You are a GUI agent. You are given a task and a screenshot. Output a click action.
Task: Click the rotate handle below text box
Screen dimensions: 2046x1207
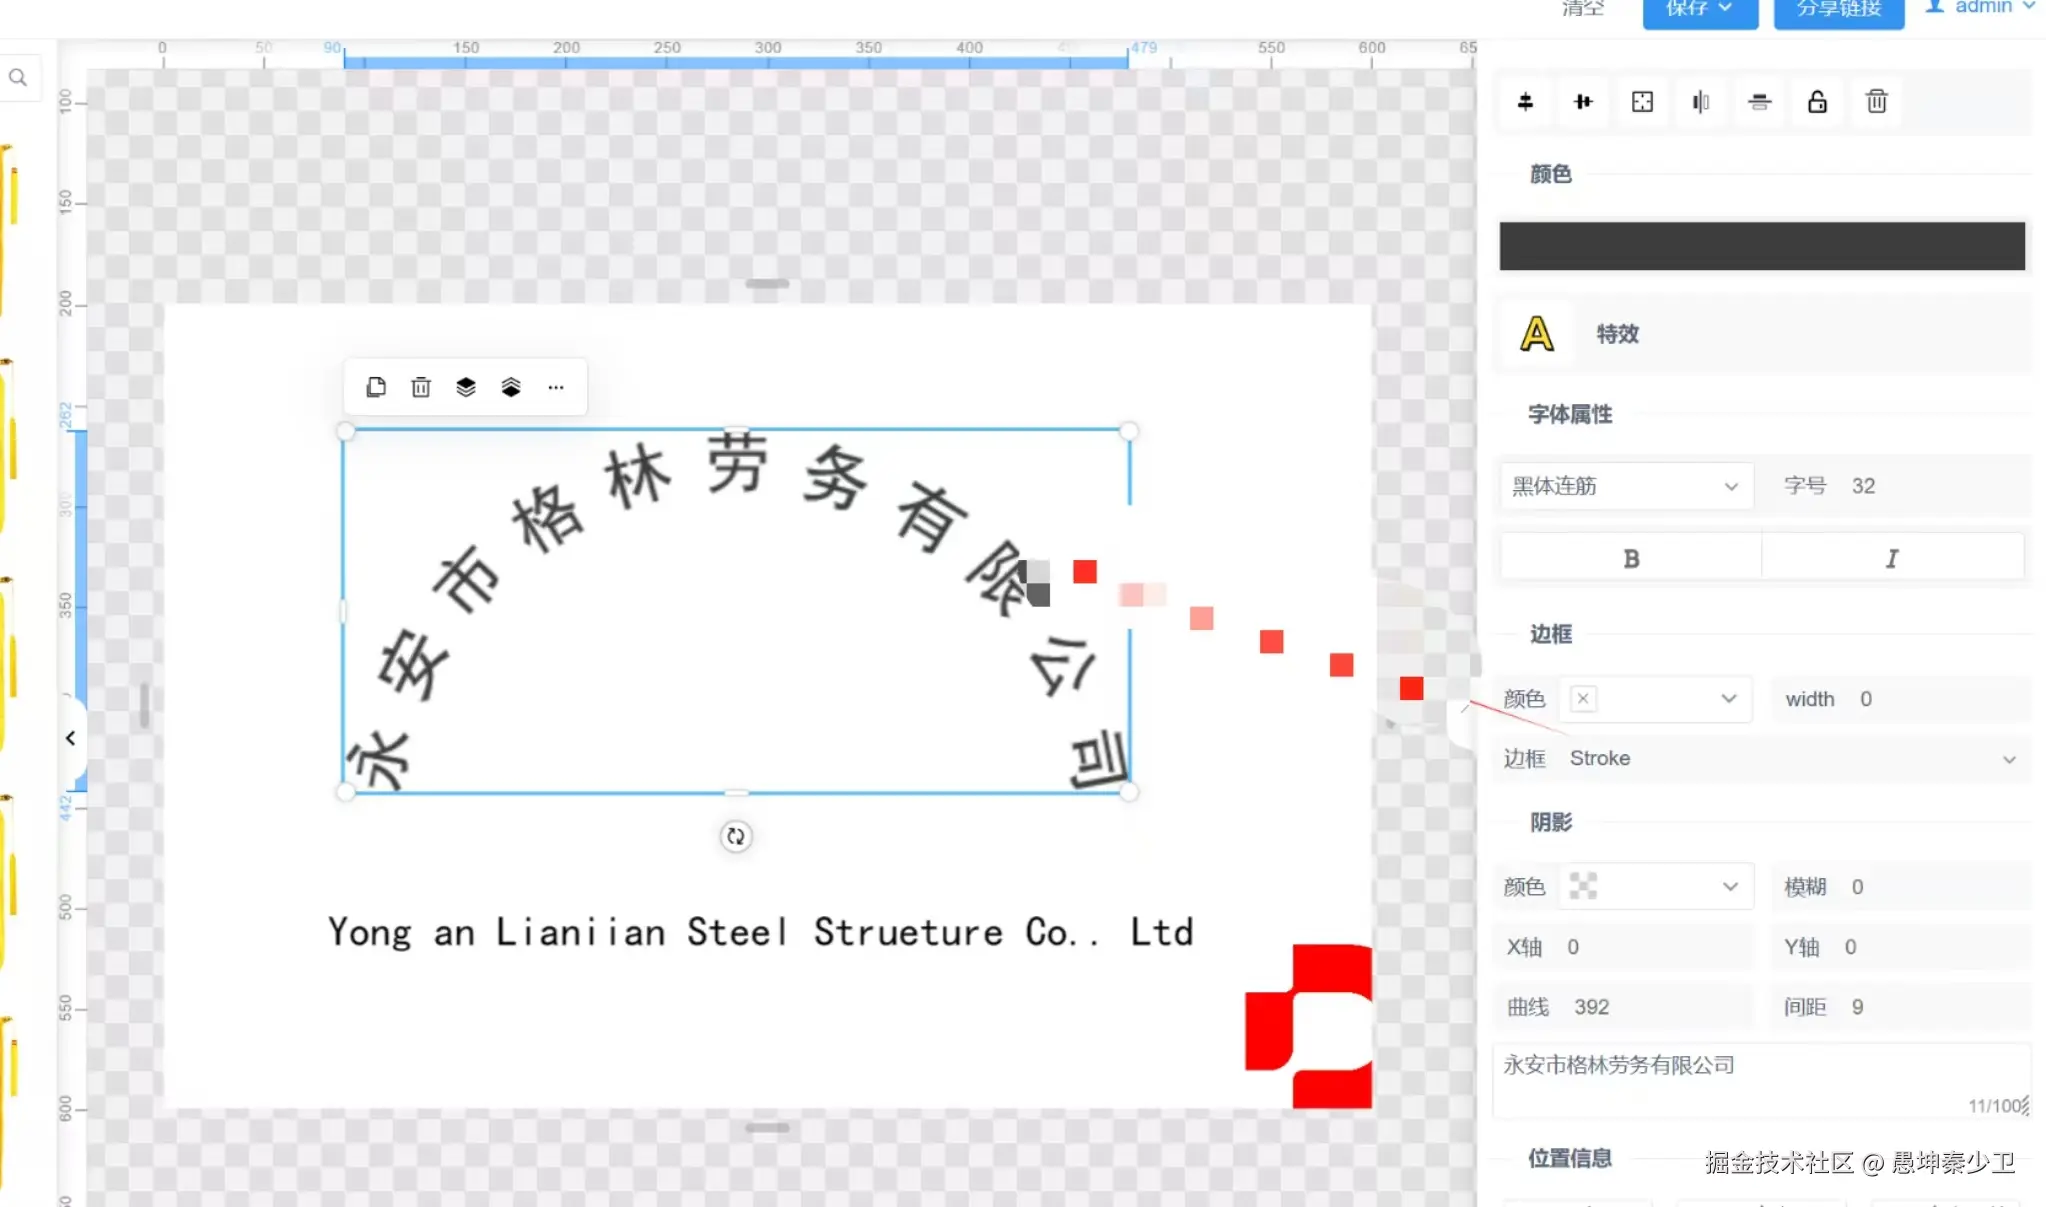pos(736,837)
